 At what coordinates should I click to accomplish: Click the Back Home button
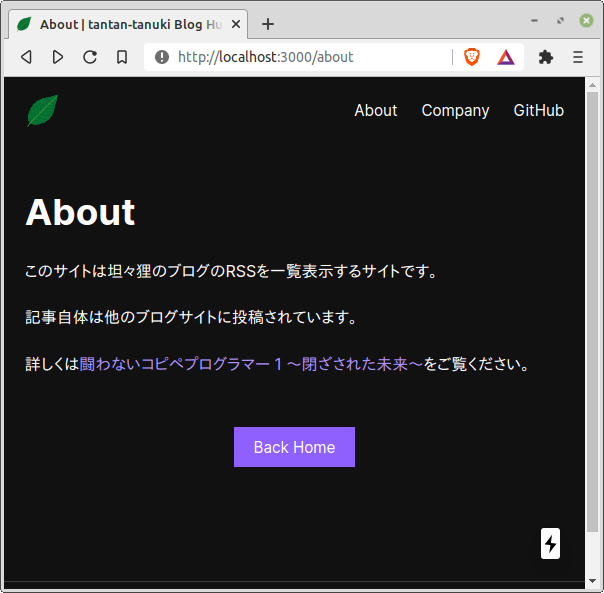click(x=294, y=447)
